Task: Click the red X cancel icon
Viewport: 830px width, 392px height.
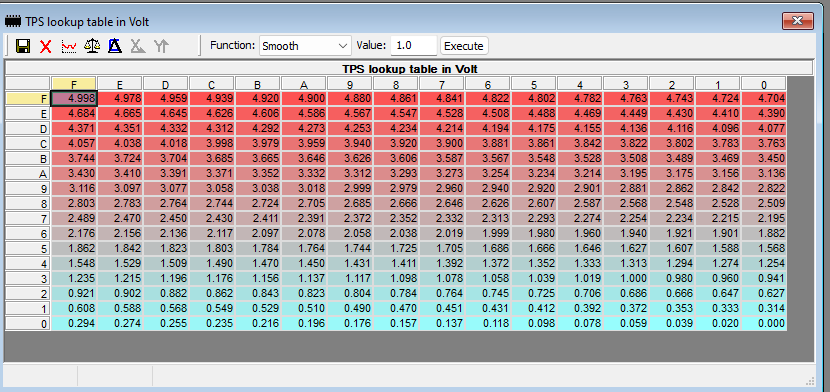Action: (46, 46)
